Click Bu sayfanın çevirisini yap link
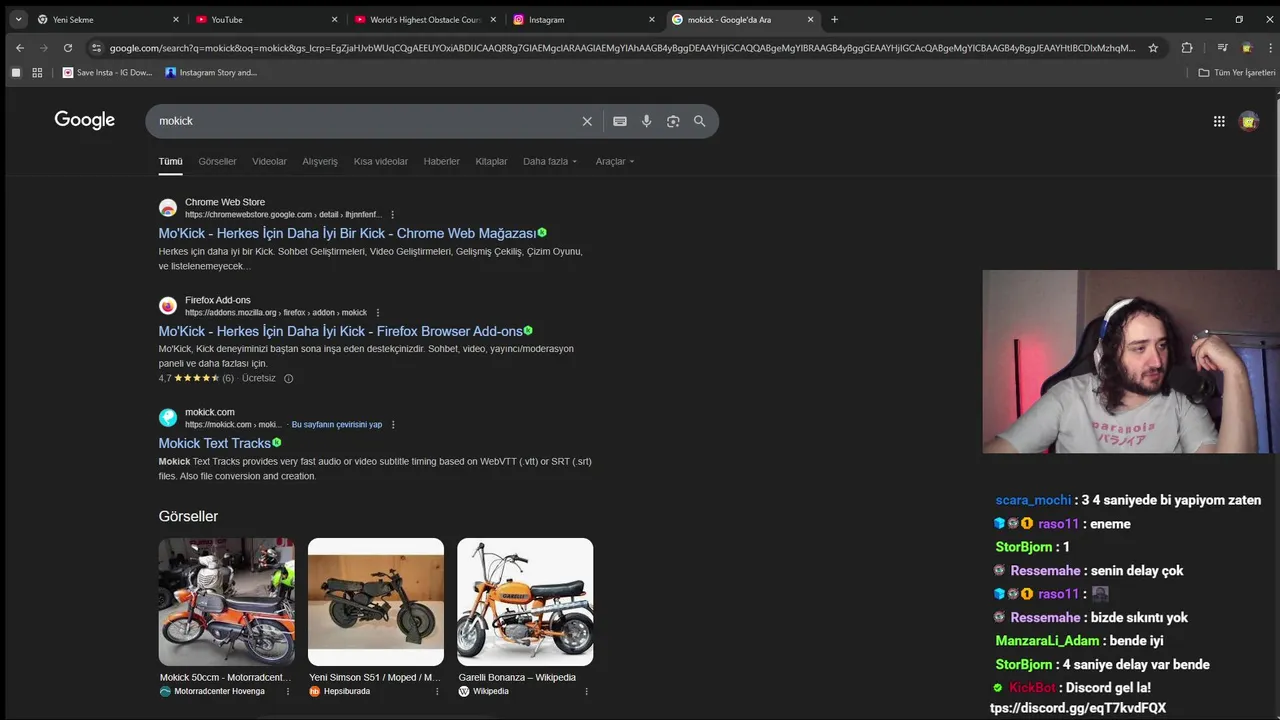Image resolution: width=1280 pixels, height=720 pixels. [337, 424]
